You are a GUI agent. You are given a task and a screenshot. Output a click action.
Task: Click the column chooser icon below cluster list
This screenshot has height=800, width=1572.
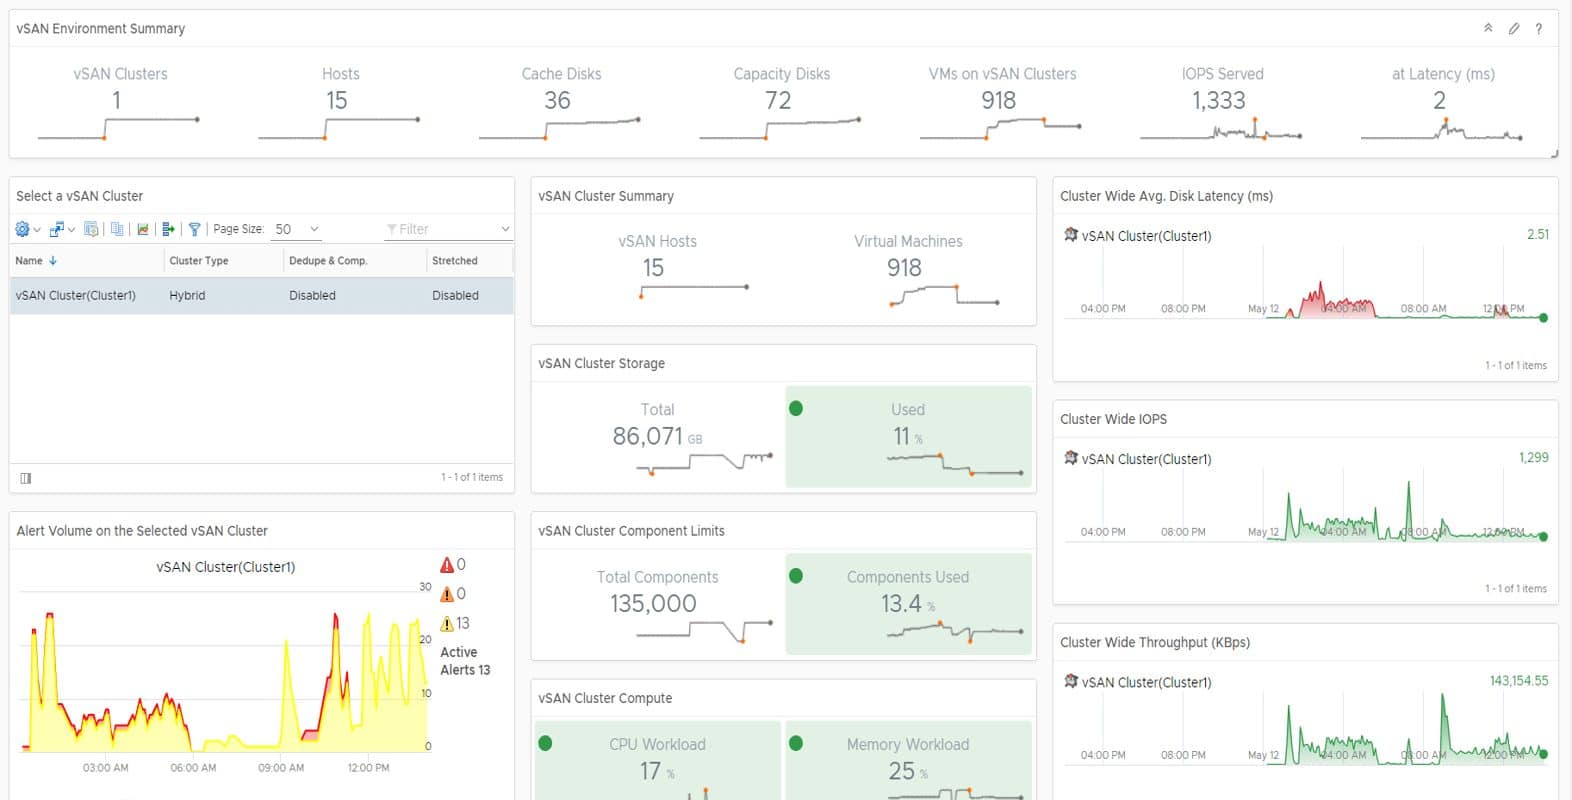point(26,478)
